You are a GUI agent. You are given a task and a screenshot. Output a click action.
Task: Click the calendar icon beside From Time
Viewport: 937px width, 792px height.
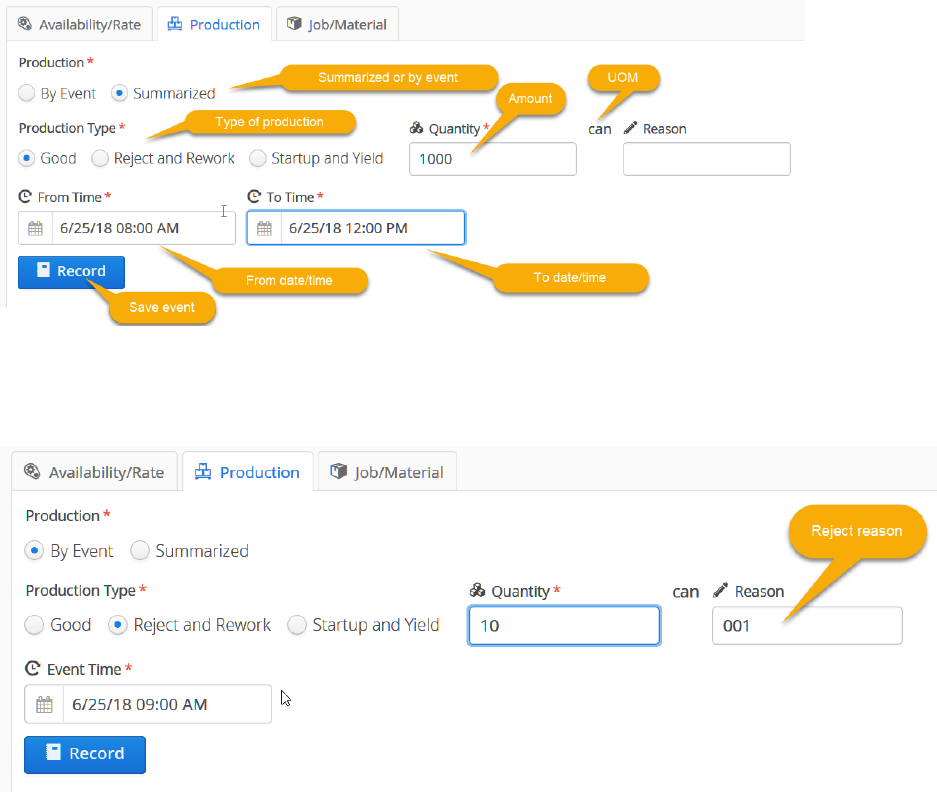(36, 228)
